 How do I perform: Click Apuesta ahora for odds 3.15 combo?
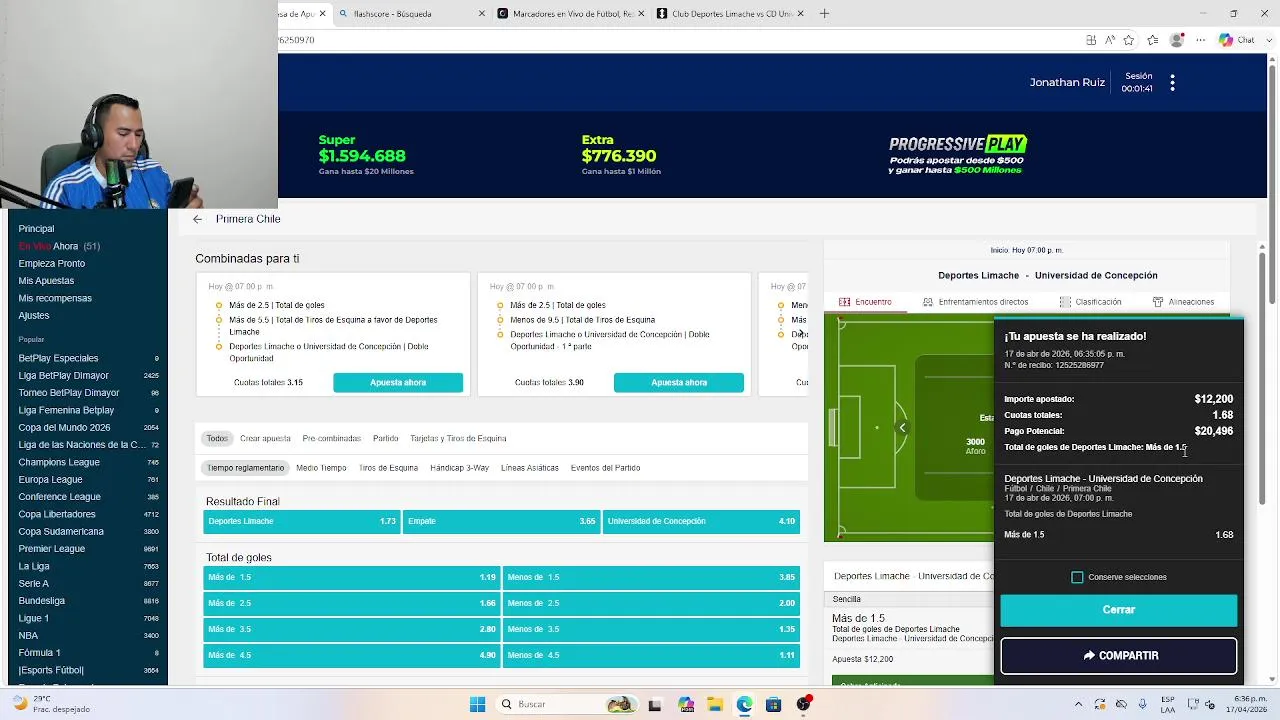[398, 382]
